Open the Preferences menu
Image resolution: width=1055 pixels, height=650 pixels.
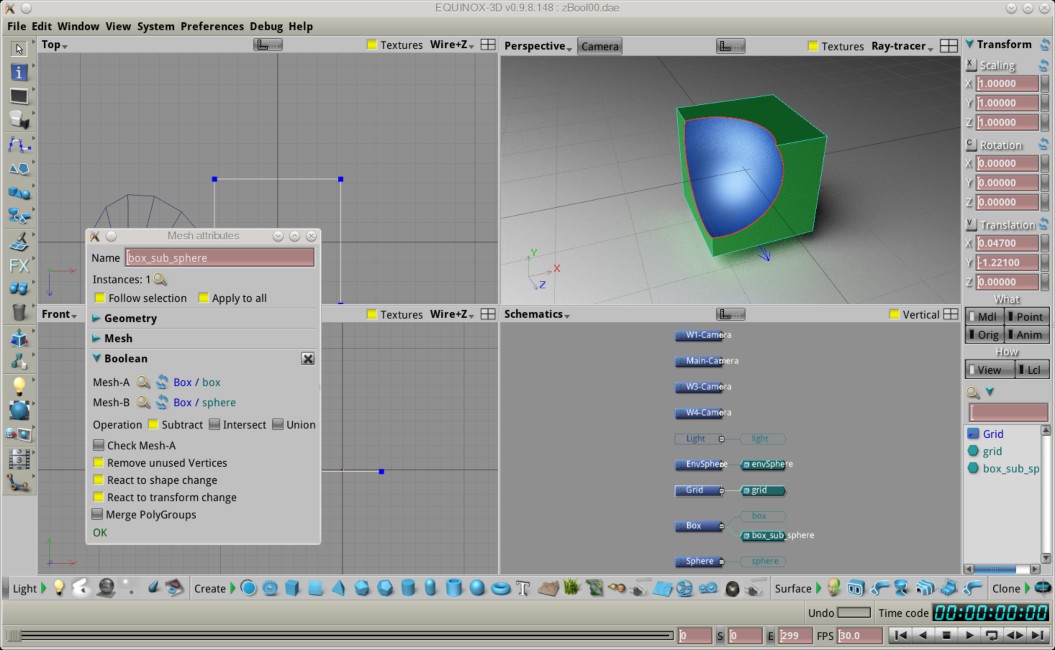(212, 26)
